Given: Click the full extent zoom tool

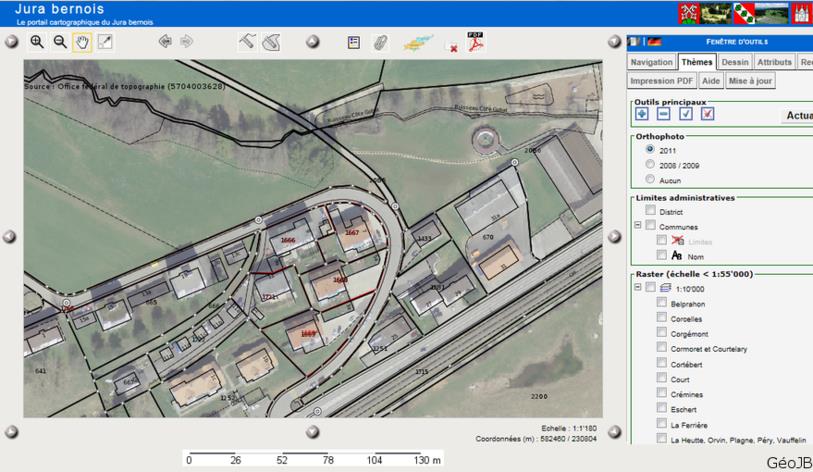Looking at the screenshot, I should click(105, 42).
